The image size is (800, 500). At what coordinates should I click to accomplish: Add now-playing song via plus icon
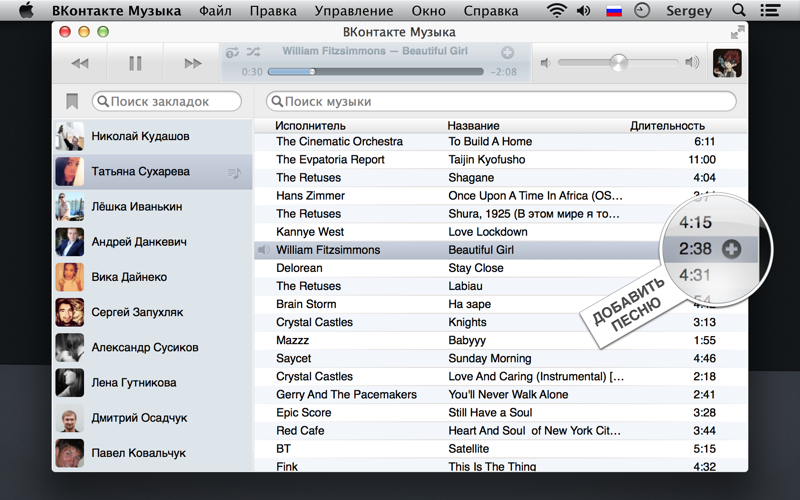point(507,53)
